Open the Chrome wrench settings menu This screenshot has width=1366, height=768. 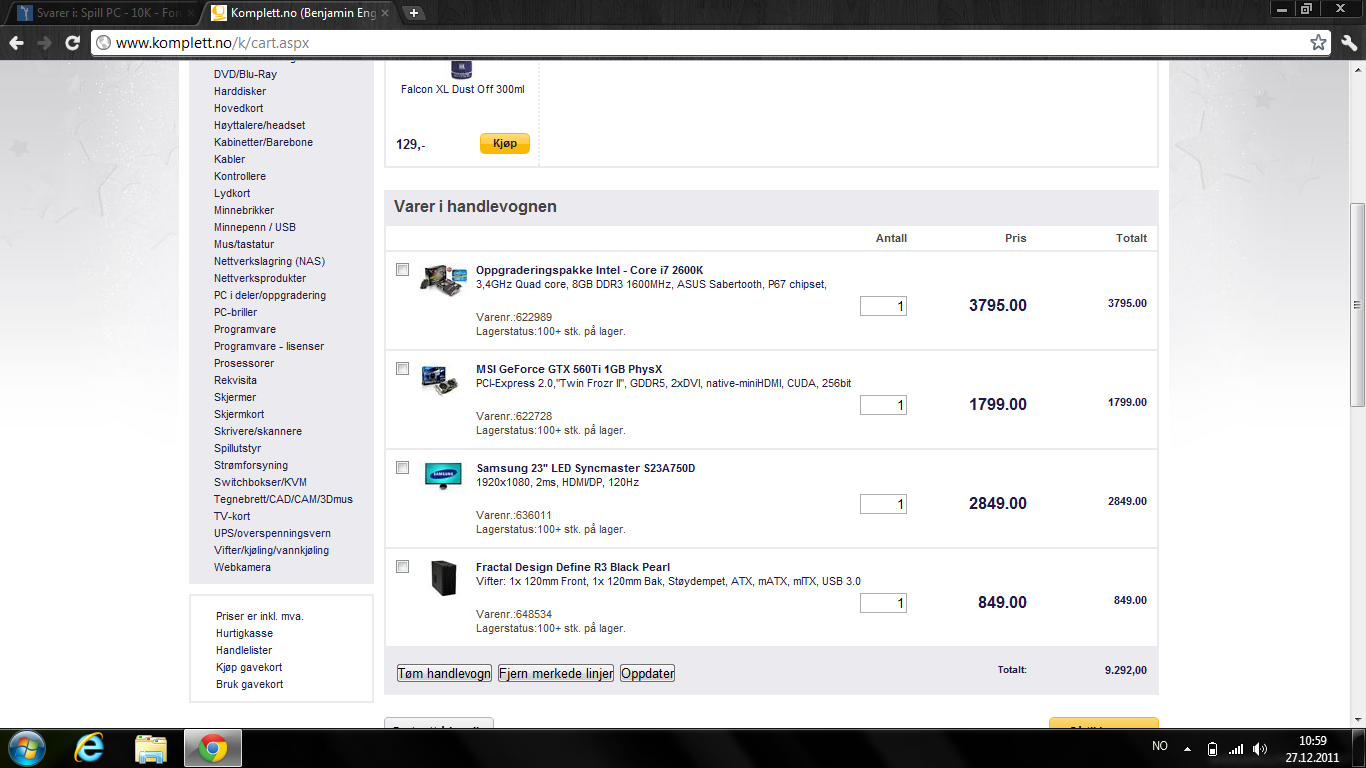click(x=1349, y=43)
